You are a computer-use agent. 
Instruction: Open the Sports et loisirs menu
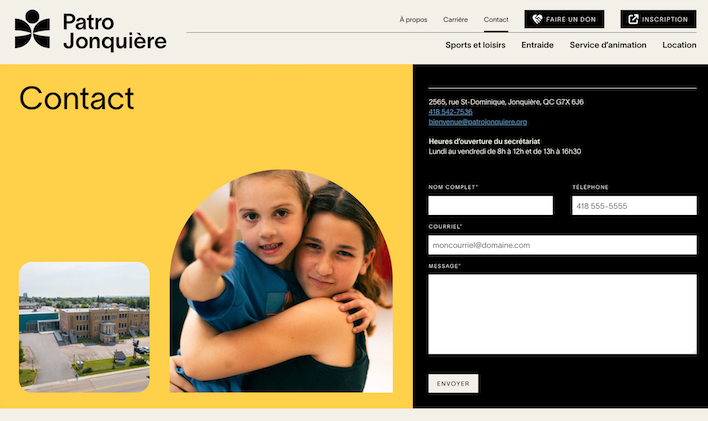475,45
